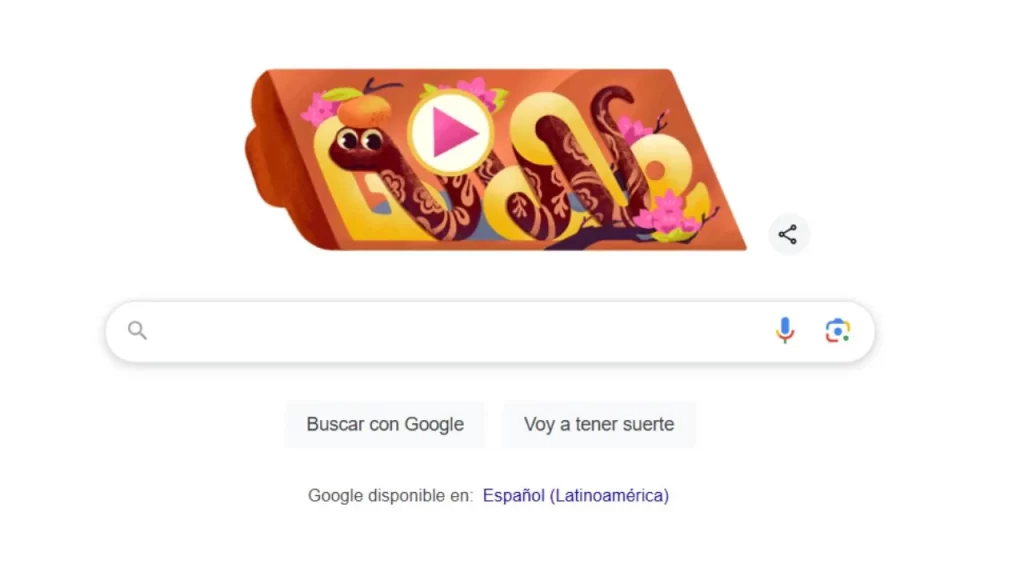Click the share icon beside the doodle
Image resolution: width=1024 pixels, height=576 pixels.
point(788,234)
